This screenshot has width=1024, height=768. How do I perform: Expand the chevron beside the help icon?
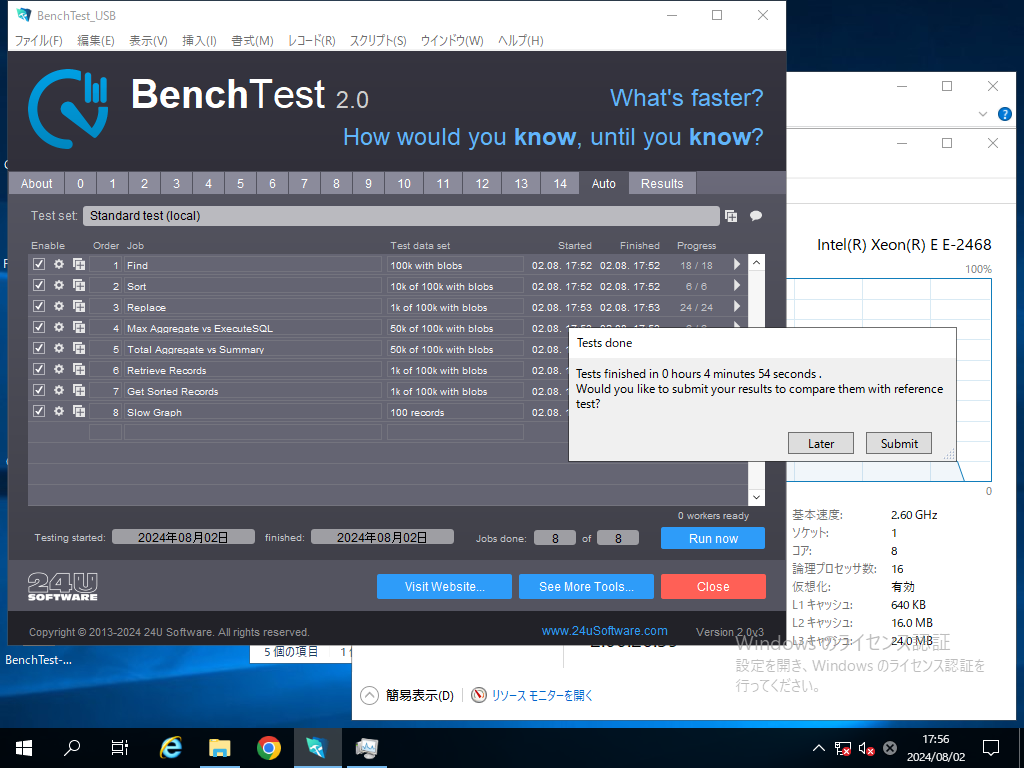click(x=982, y=114)
